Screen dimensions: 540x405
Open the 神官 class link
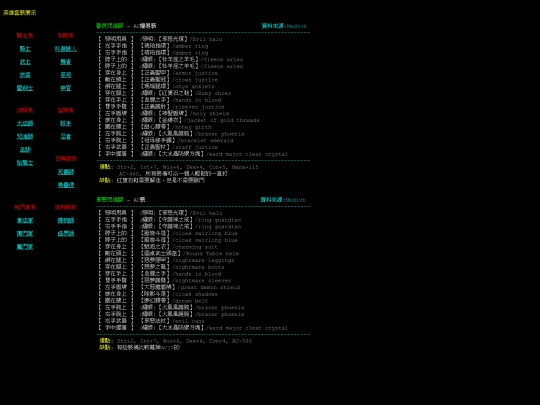tap(65, 88)
